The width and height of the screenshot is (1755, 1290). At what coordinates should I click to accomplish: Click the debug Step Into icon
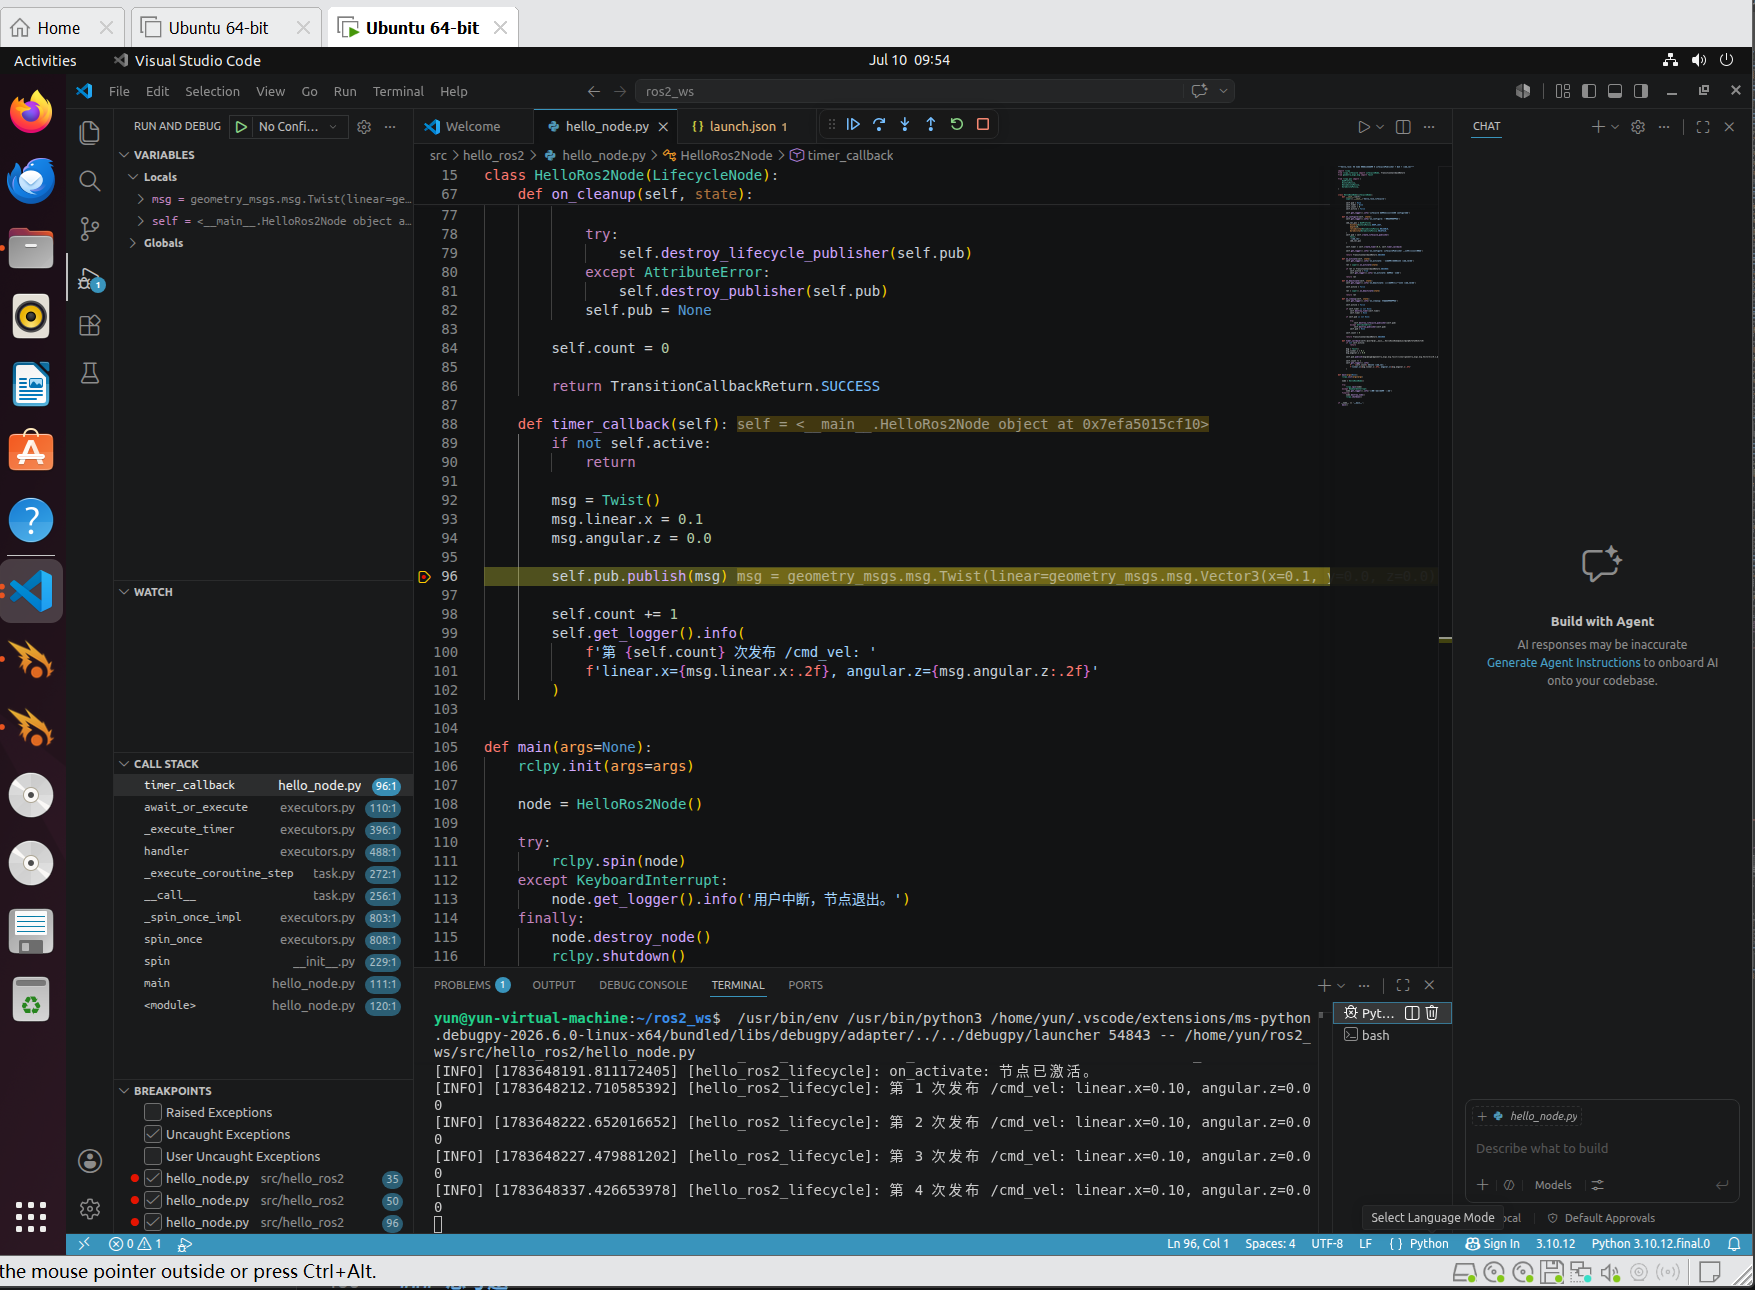point(905,125)
